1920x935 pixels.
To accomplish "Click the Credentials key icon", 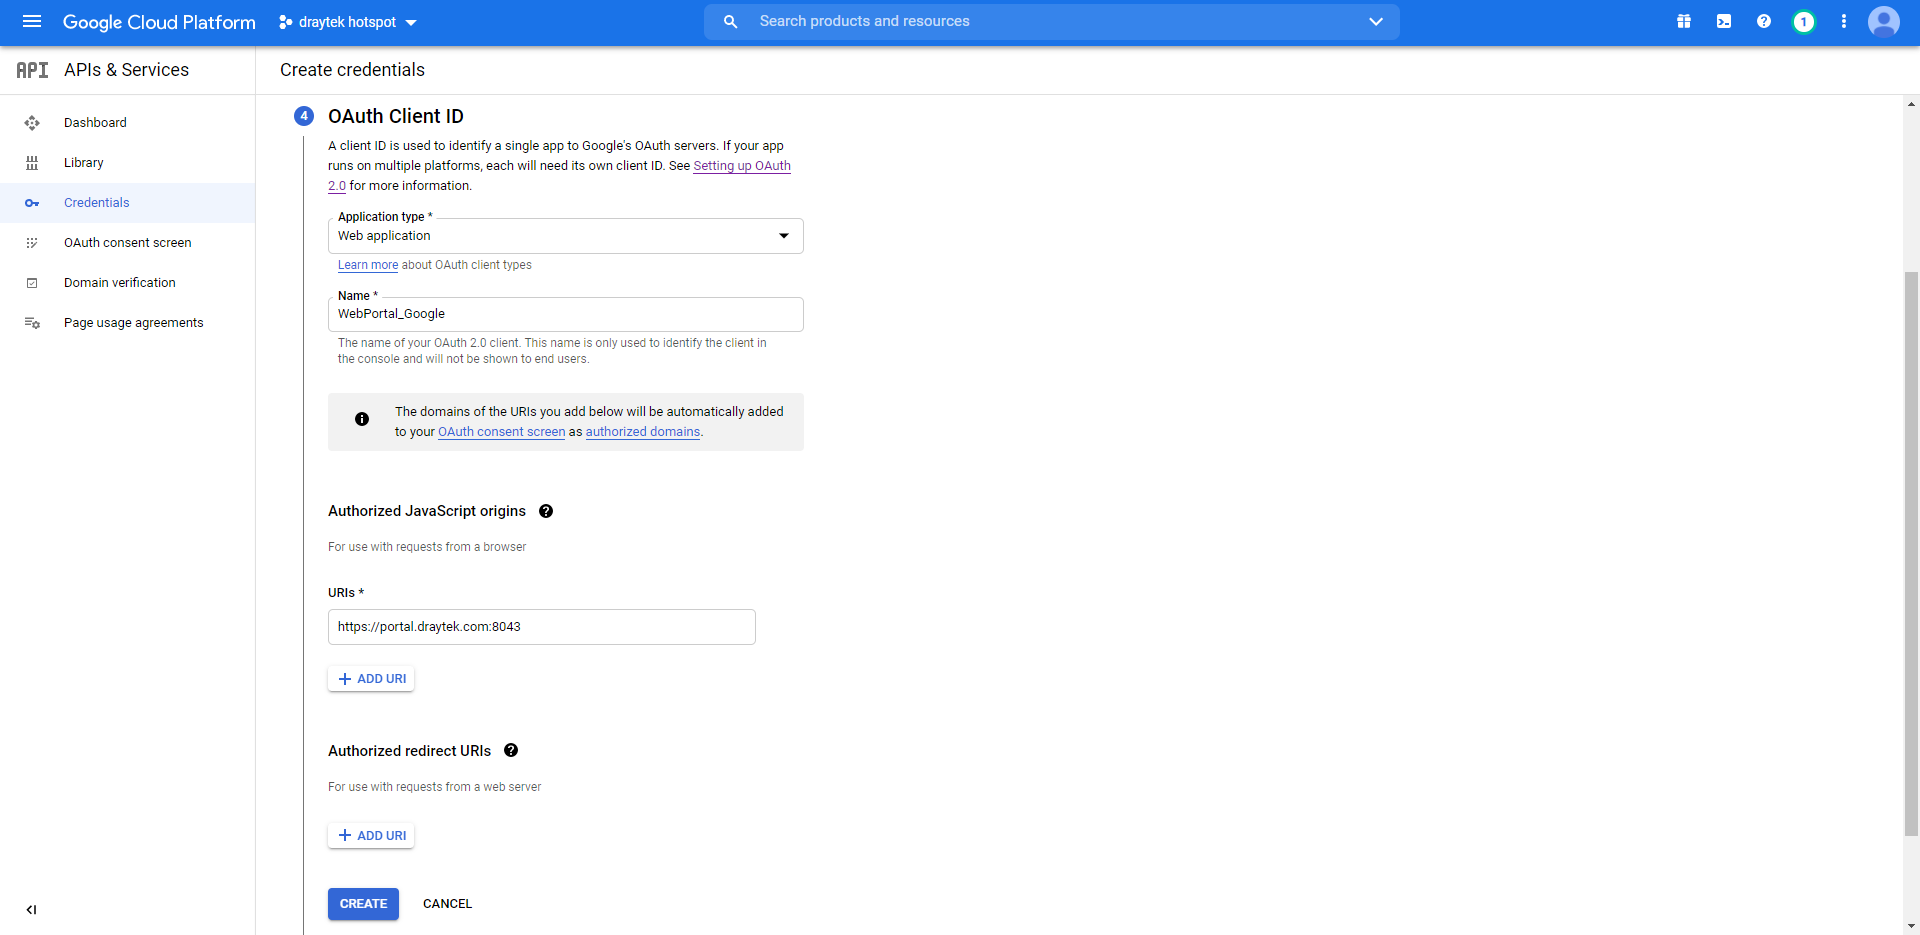I will [32, 203].
